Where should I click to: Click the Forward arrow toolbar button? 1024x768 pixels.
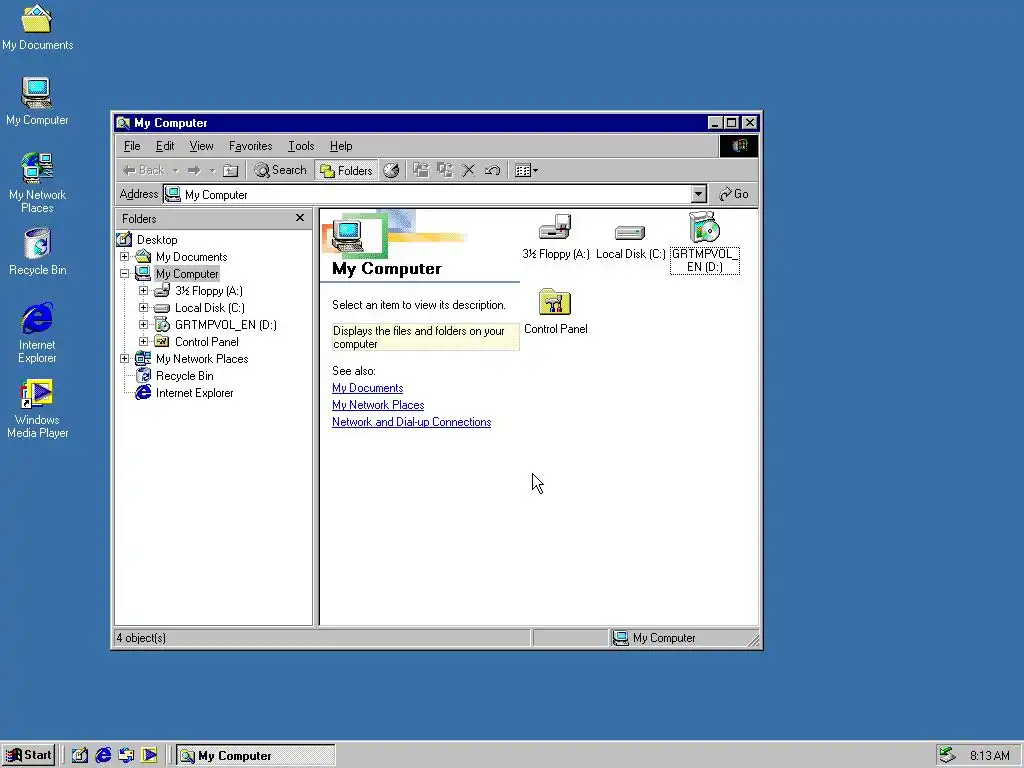click(193, 170)
